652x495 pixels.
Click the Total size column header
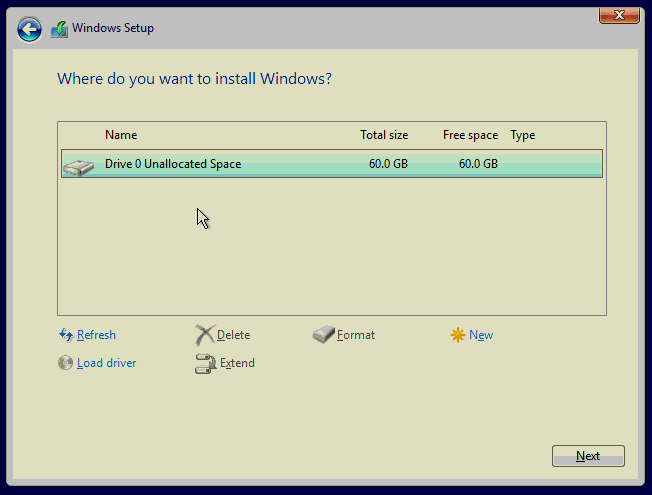point(384,135)
